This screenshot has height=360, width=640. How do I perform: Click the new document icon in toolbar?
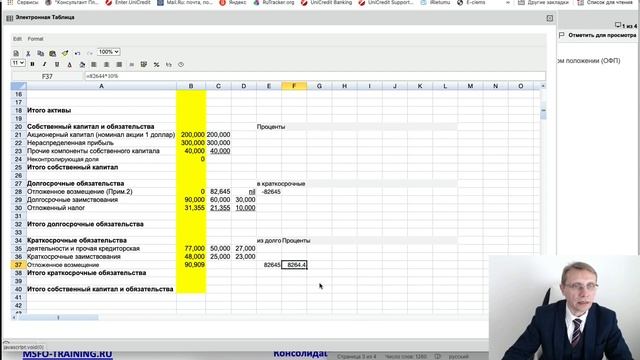coord(16,53)
